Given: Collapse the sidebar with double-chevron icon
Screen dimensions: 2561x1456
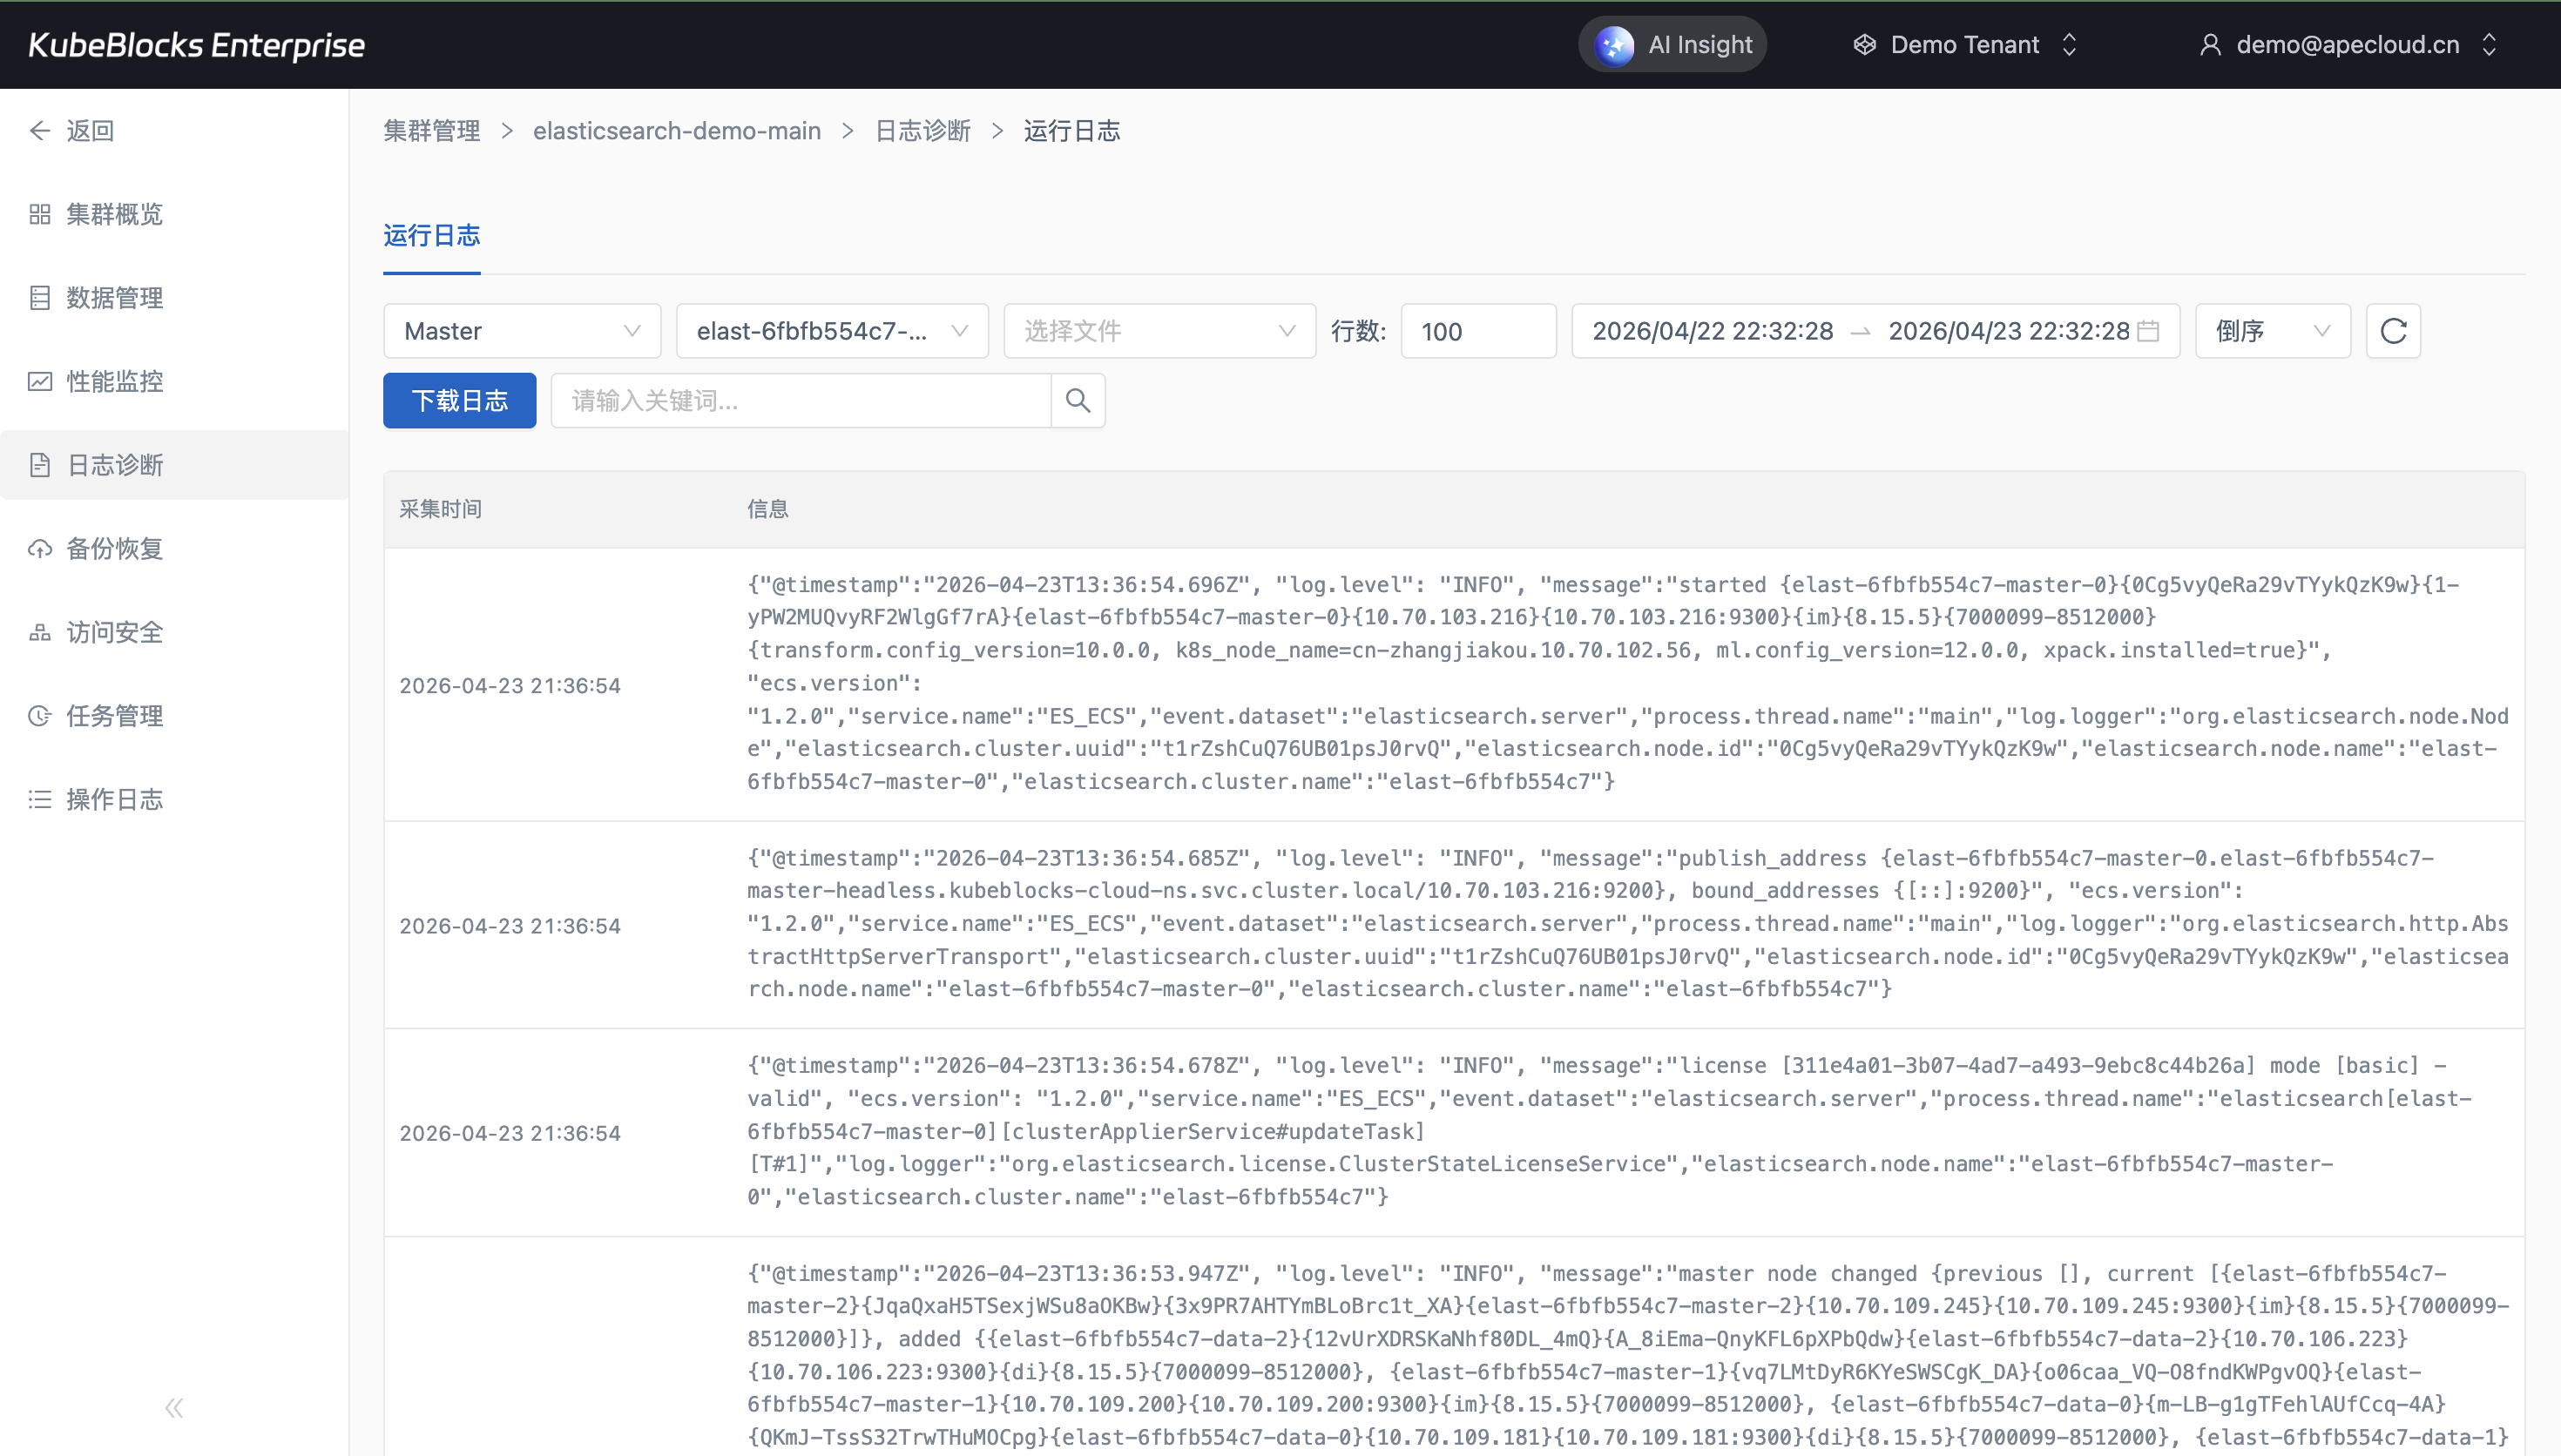Looking at the screenshot, I should 174,1408.
